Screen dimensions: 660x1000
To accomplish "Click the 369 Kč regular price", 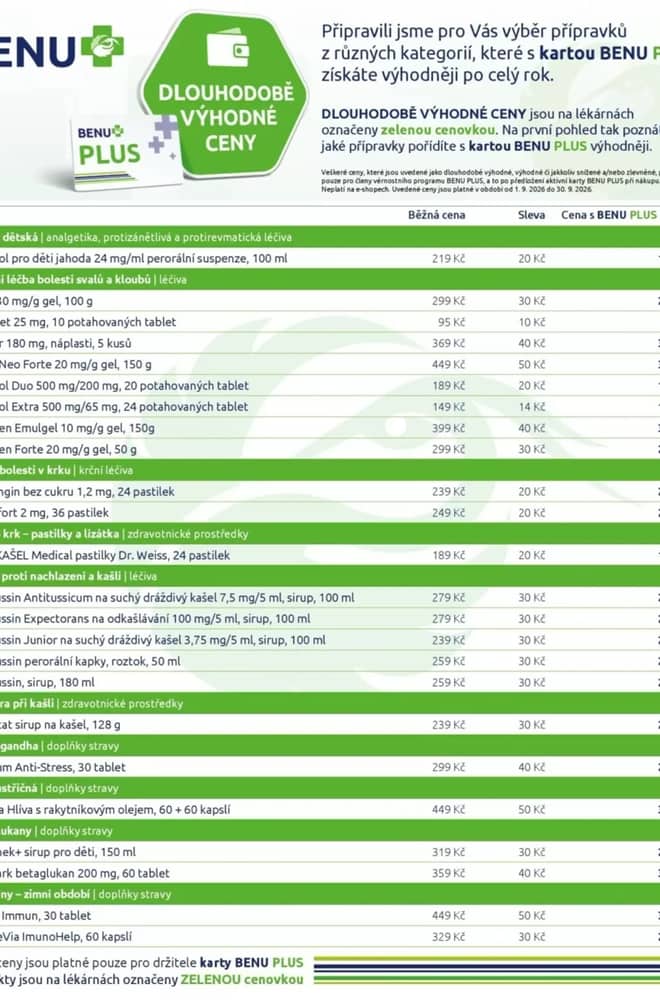I will click(448, 343).
